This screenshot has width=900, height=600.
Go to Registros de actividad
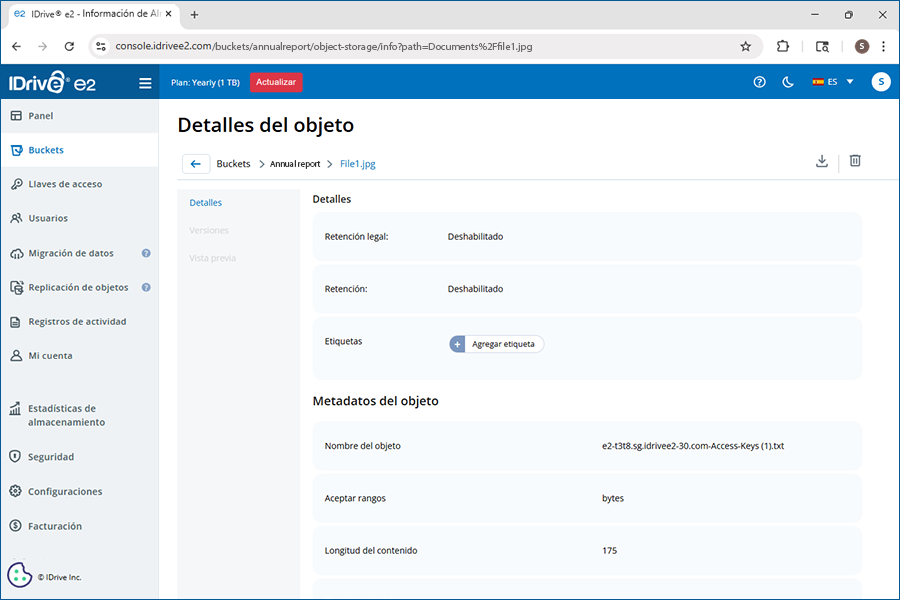pyautogui.click(x=77, y=322)
